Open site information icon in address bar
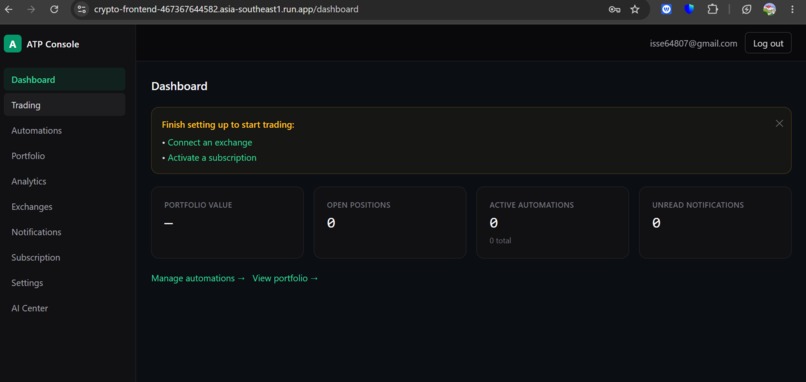 pos(81,9)
